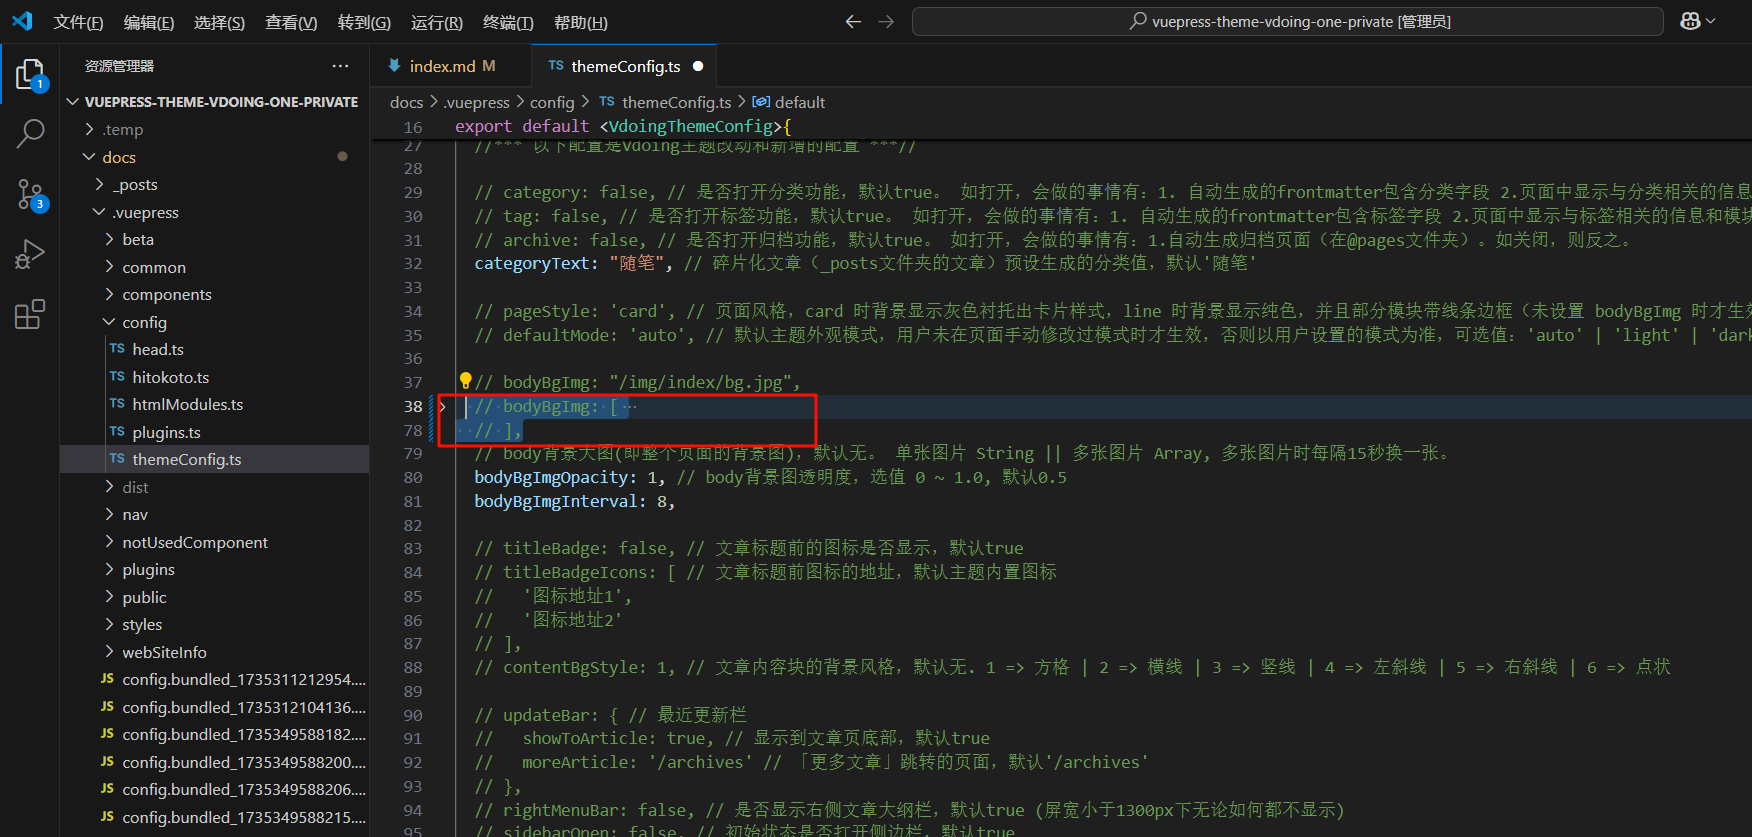Screen dimensions: 1752x837
Task: Open the Extensions view
Action: click(30, 314)
